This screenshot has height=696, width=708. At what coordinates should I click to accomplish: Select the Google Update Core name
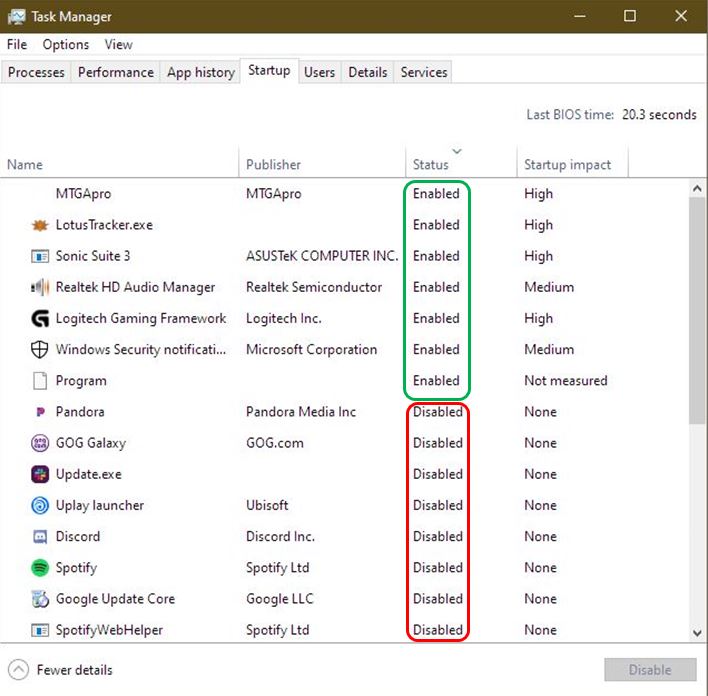tap(115, 599)
